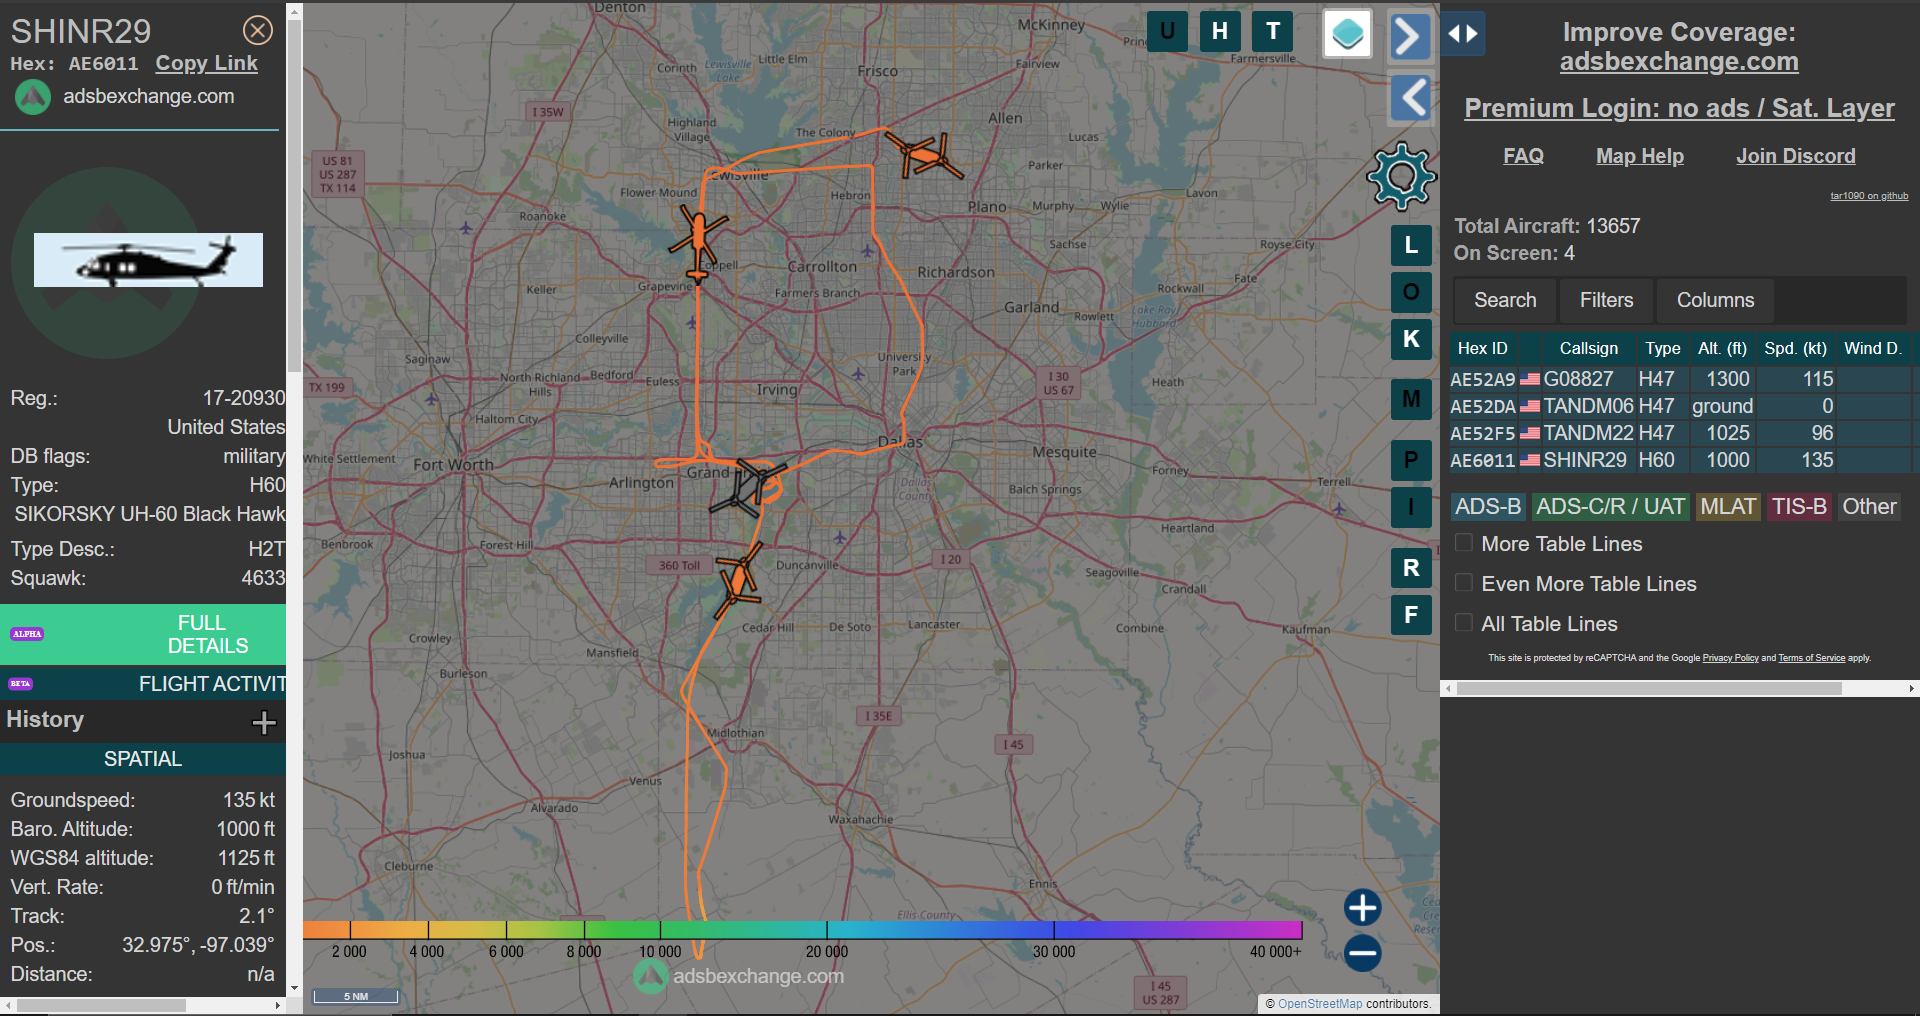Toggle sidebar width with double arrow icon
Viewport: 1920px width, 1016px height.
[1463, 34]
